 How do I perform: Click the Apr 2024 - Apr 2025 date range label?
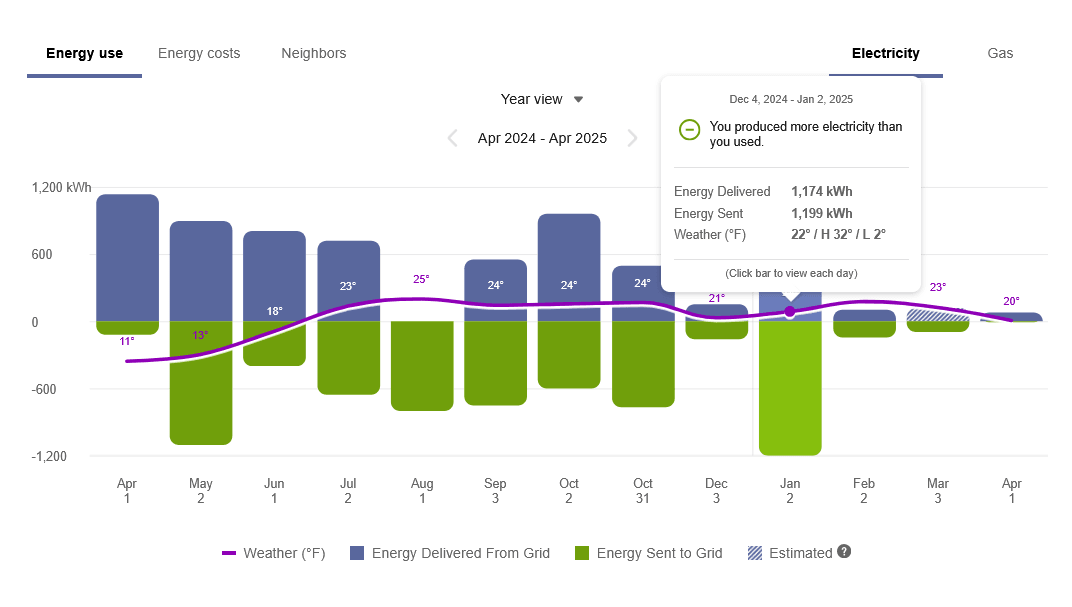click(542, 138)
